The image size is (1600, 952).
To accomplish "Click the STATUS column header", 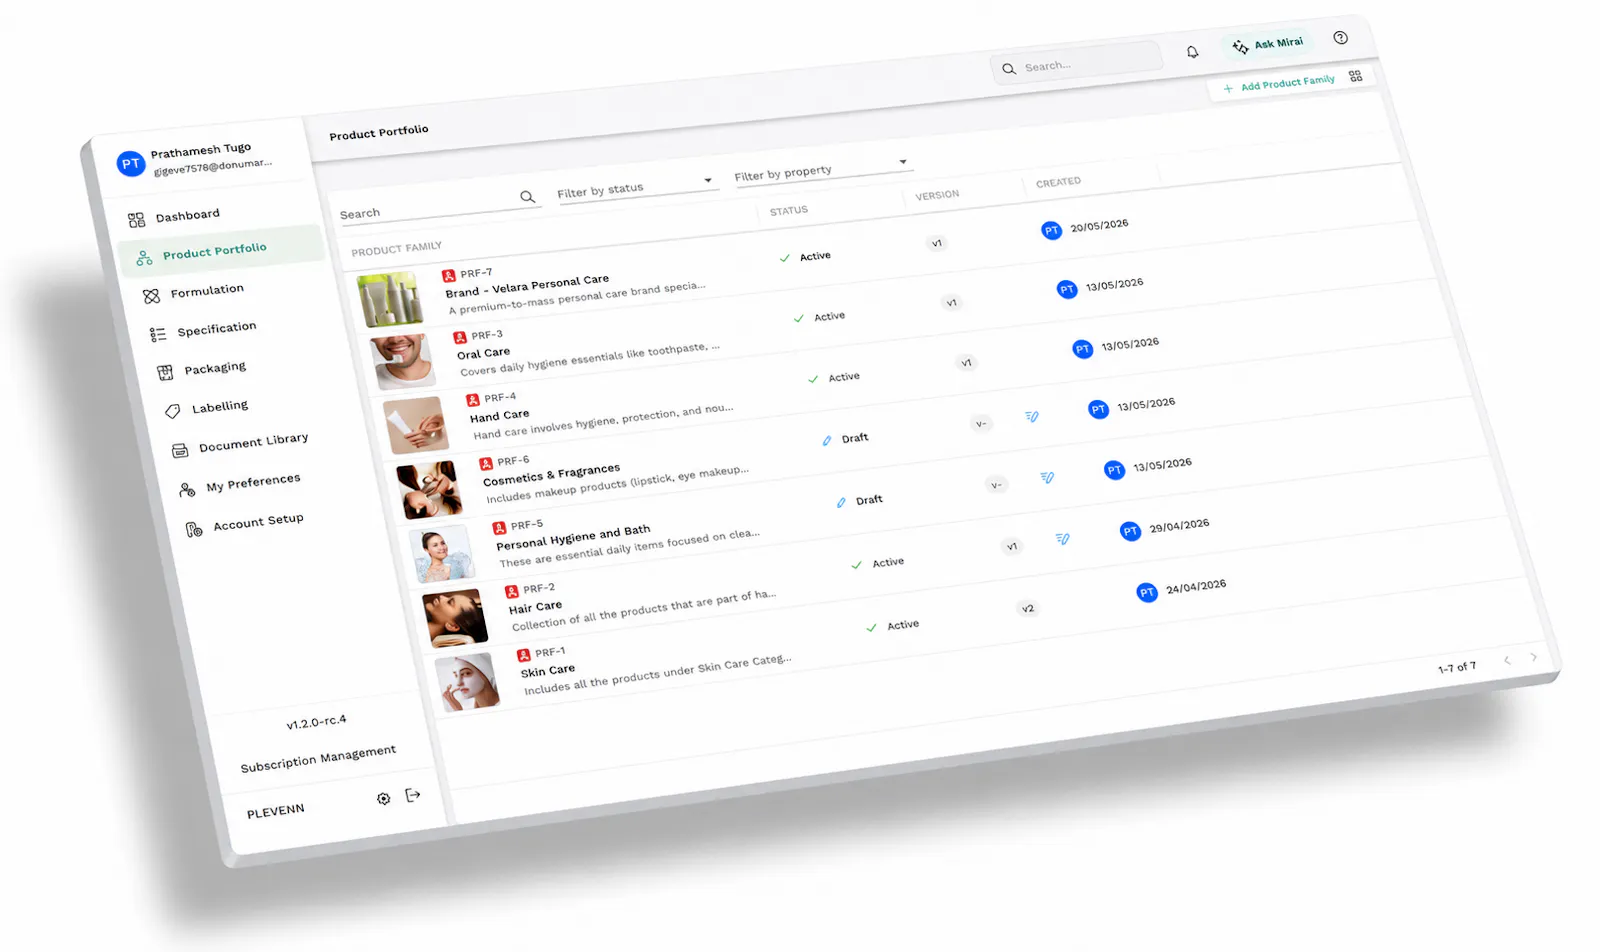I will (789, 210).
